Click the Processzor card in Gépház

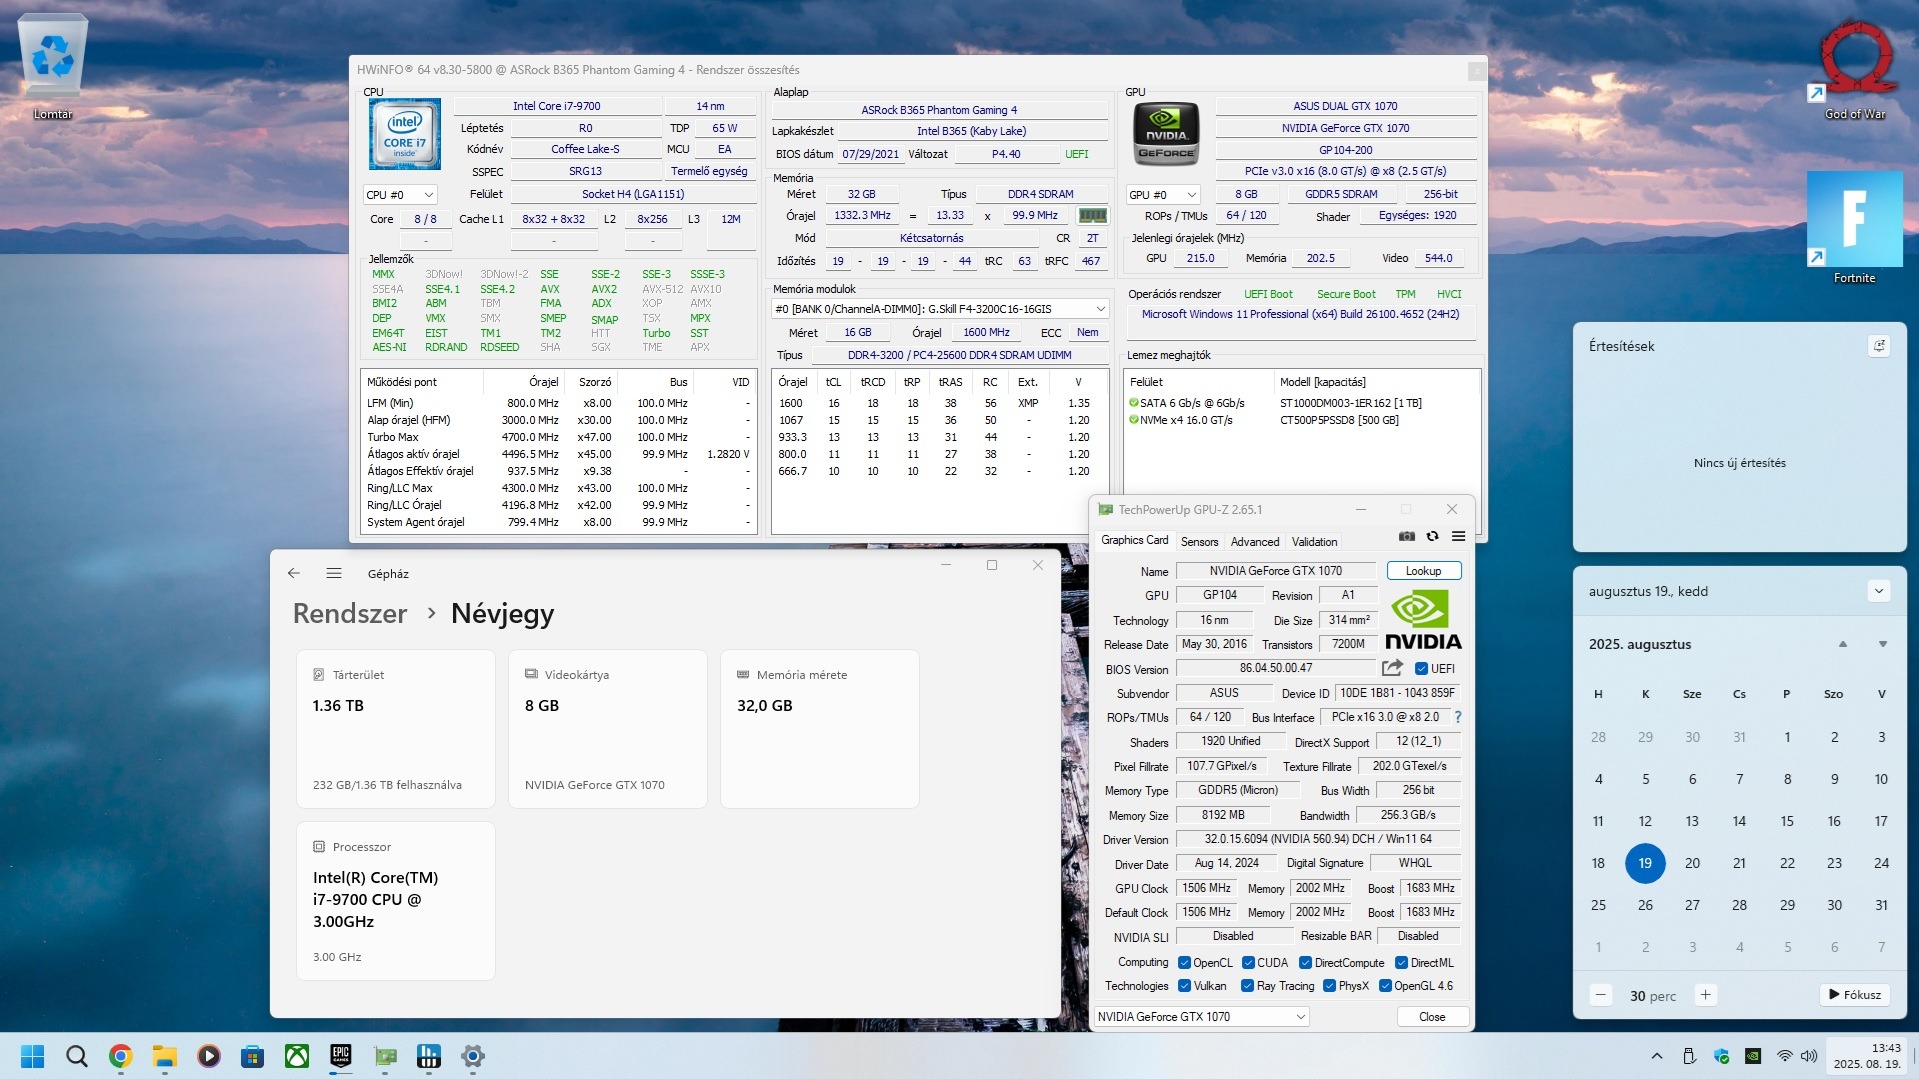[x=396, y=901]
